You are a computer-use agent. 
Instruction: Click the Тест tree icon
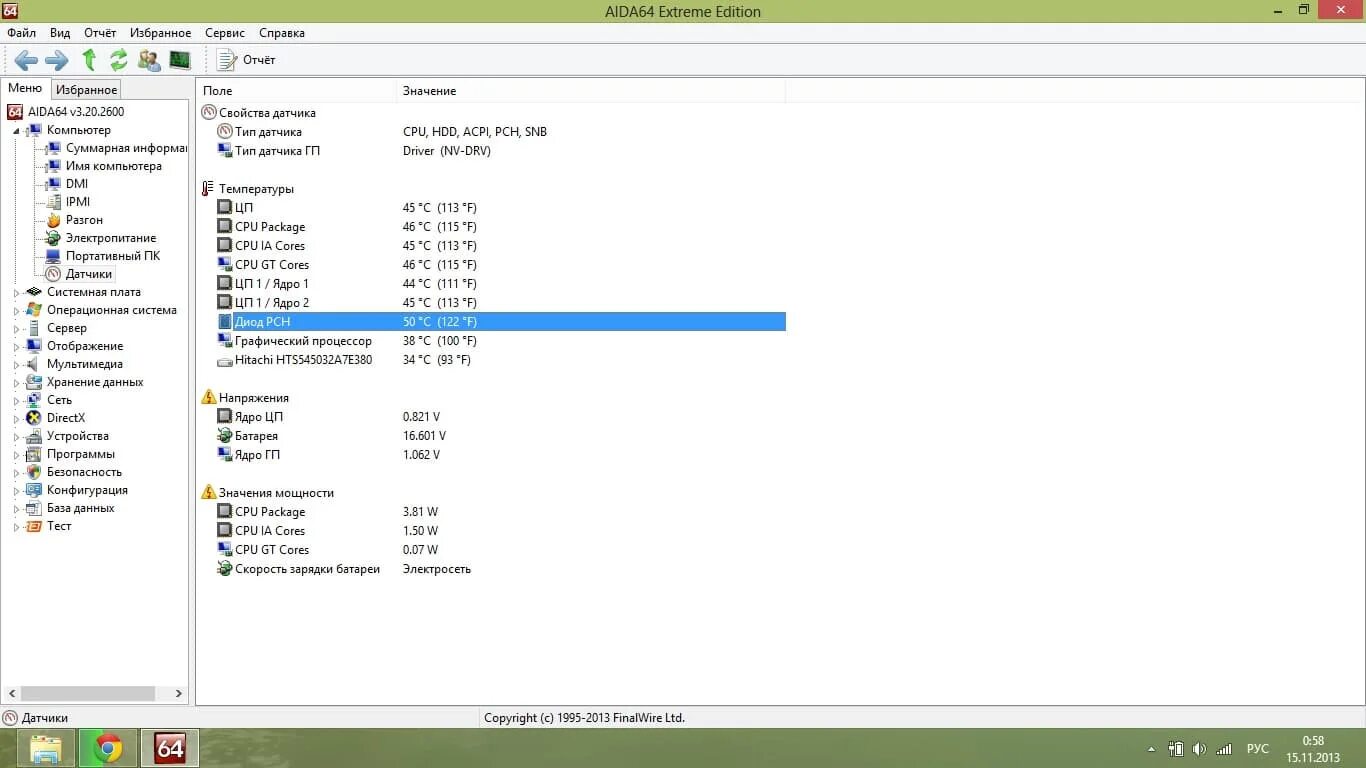pos(34,526)
